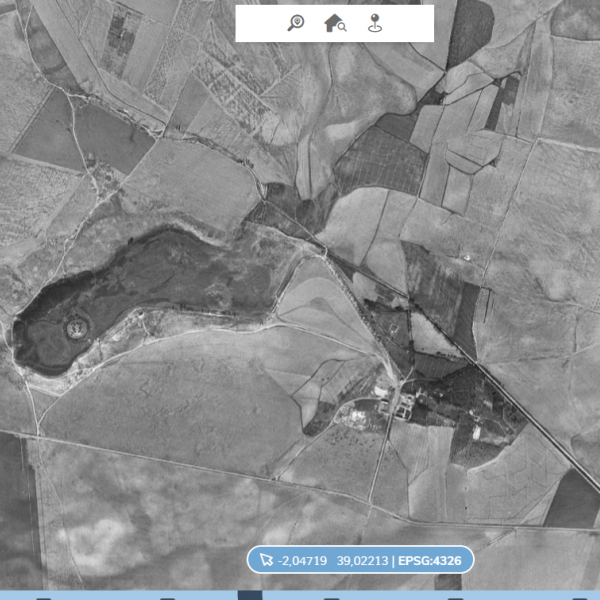Image resolution: width=600 pixels, height=600 pixels.
Task: Select the dark highlighted segment in bottom timeline bar
Action: (250, 595)
